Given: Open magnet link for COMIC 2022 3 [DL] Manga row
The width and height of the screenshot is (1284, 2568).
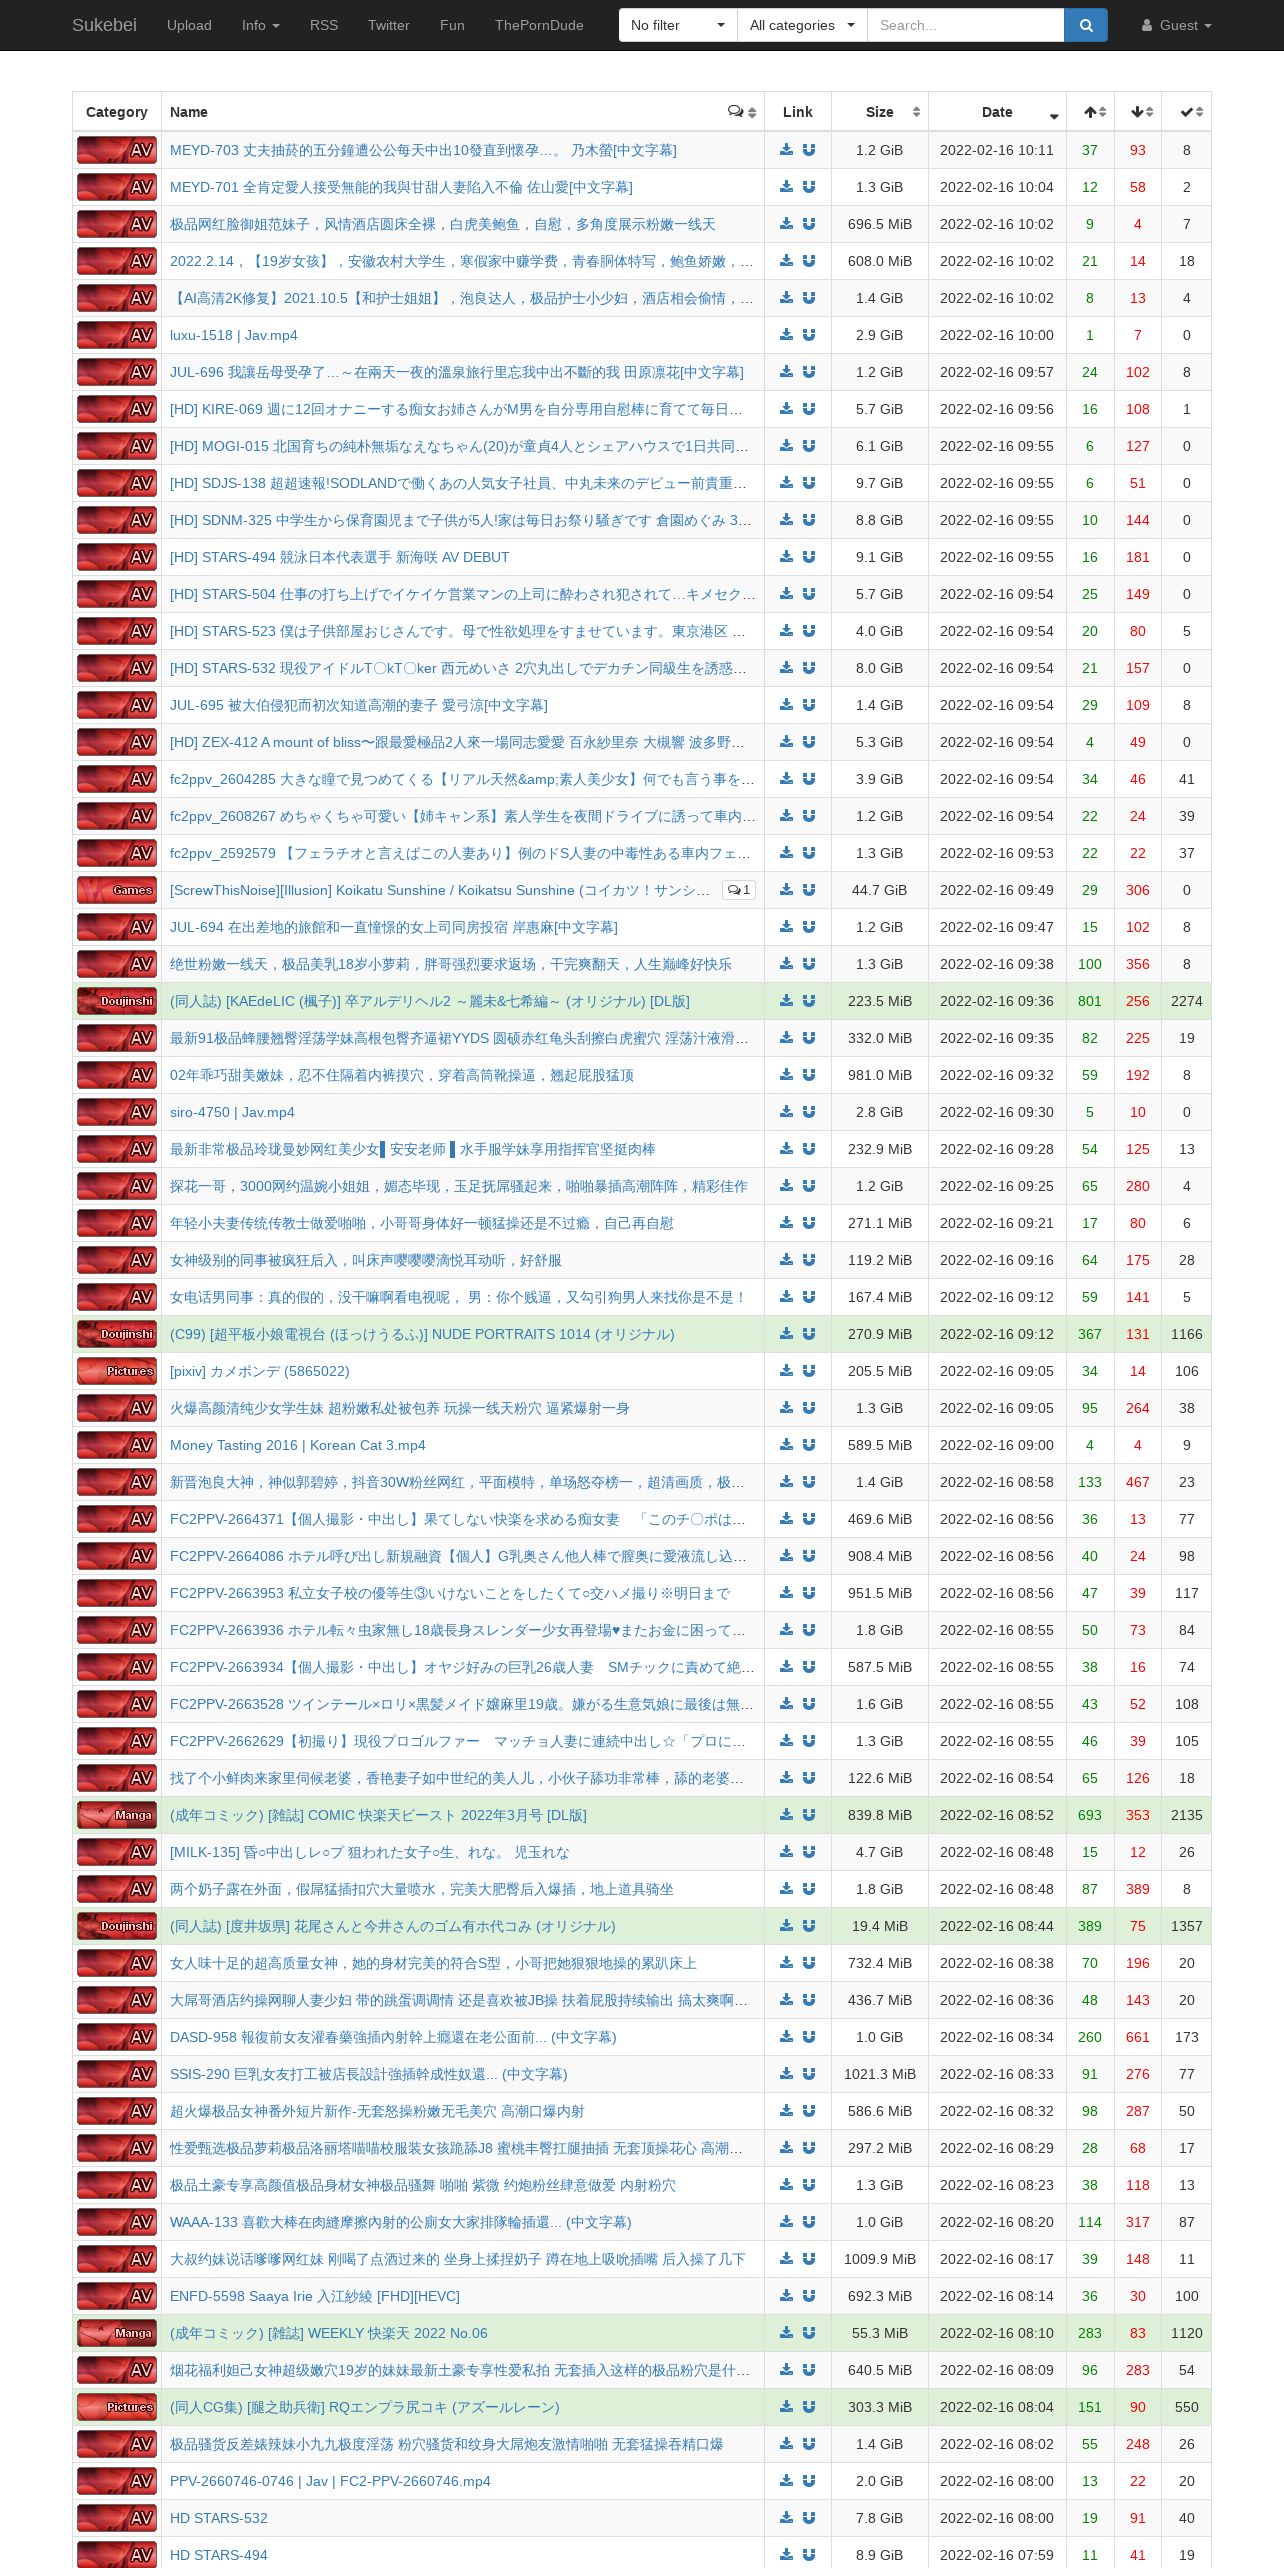Looking at the screenshot, I should [x=809, y=1815].
